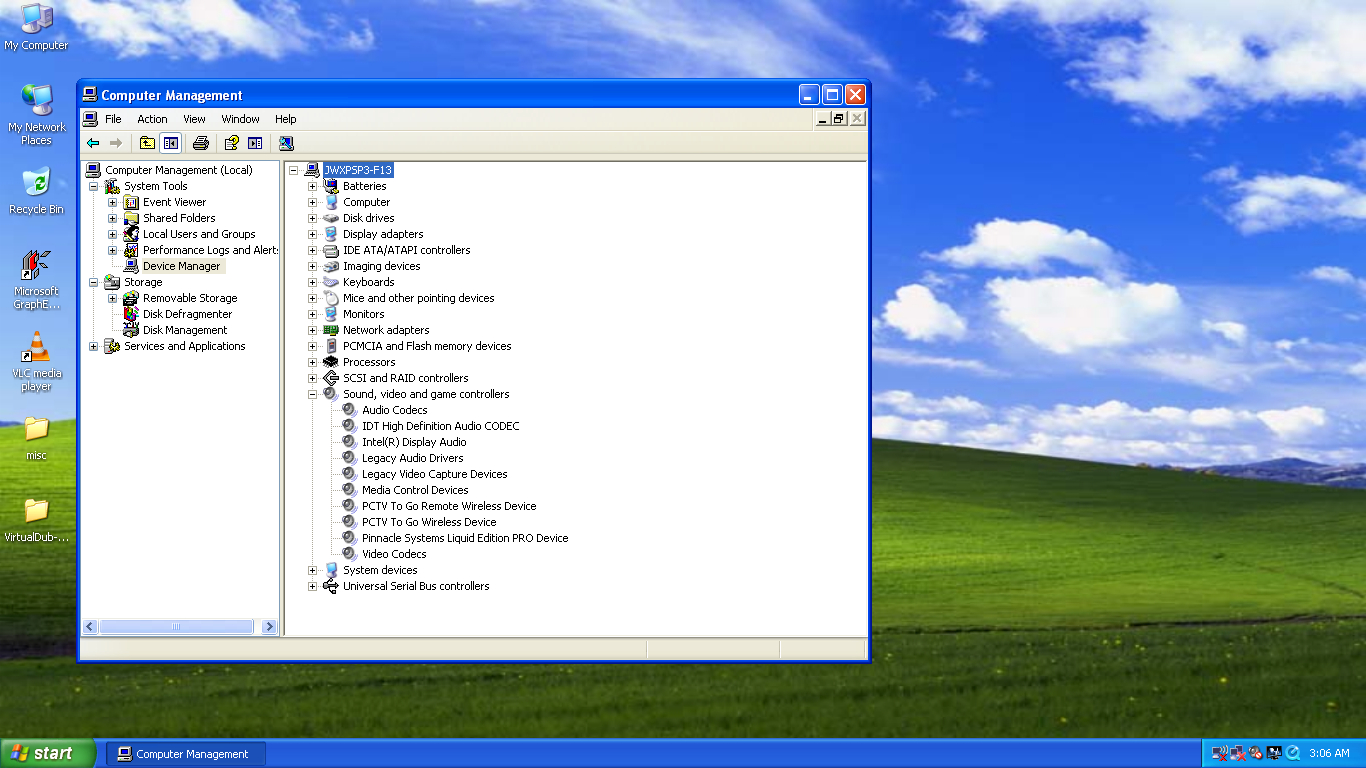Click the Properties help toolbar icon

(x=231, y=143)
